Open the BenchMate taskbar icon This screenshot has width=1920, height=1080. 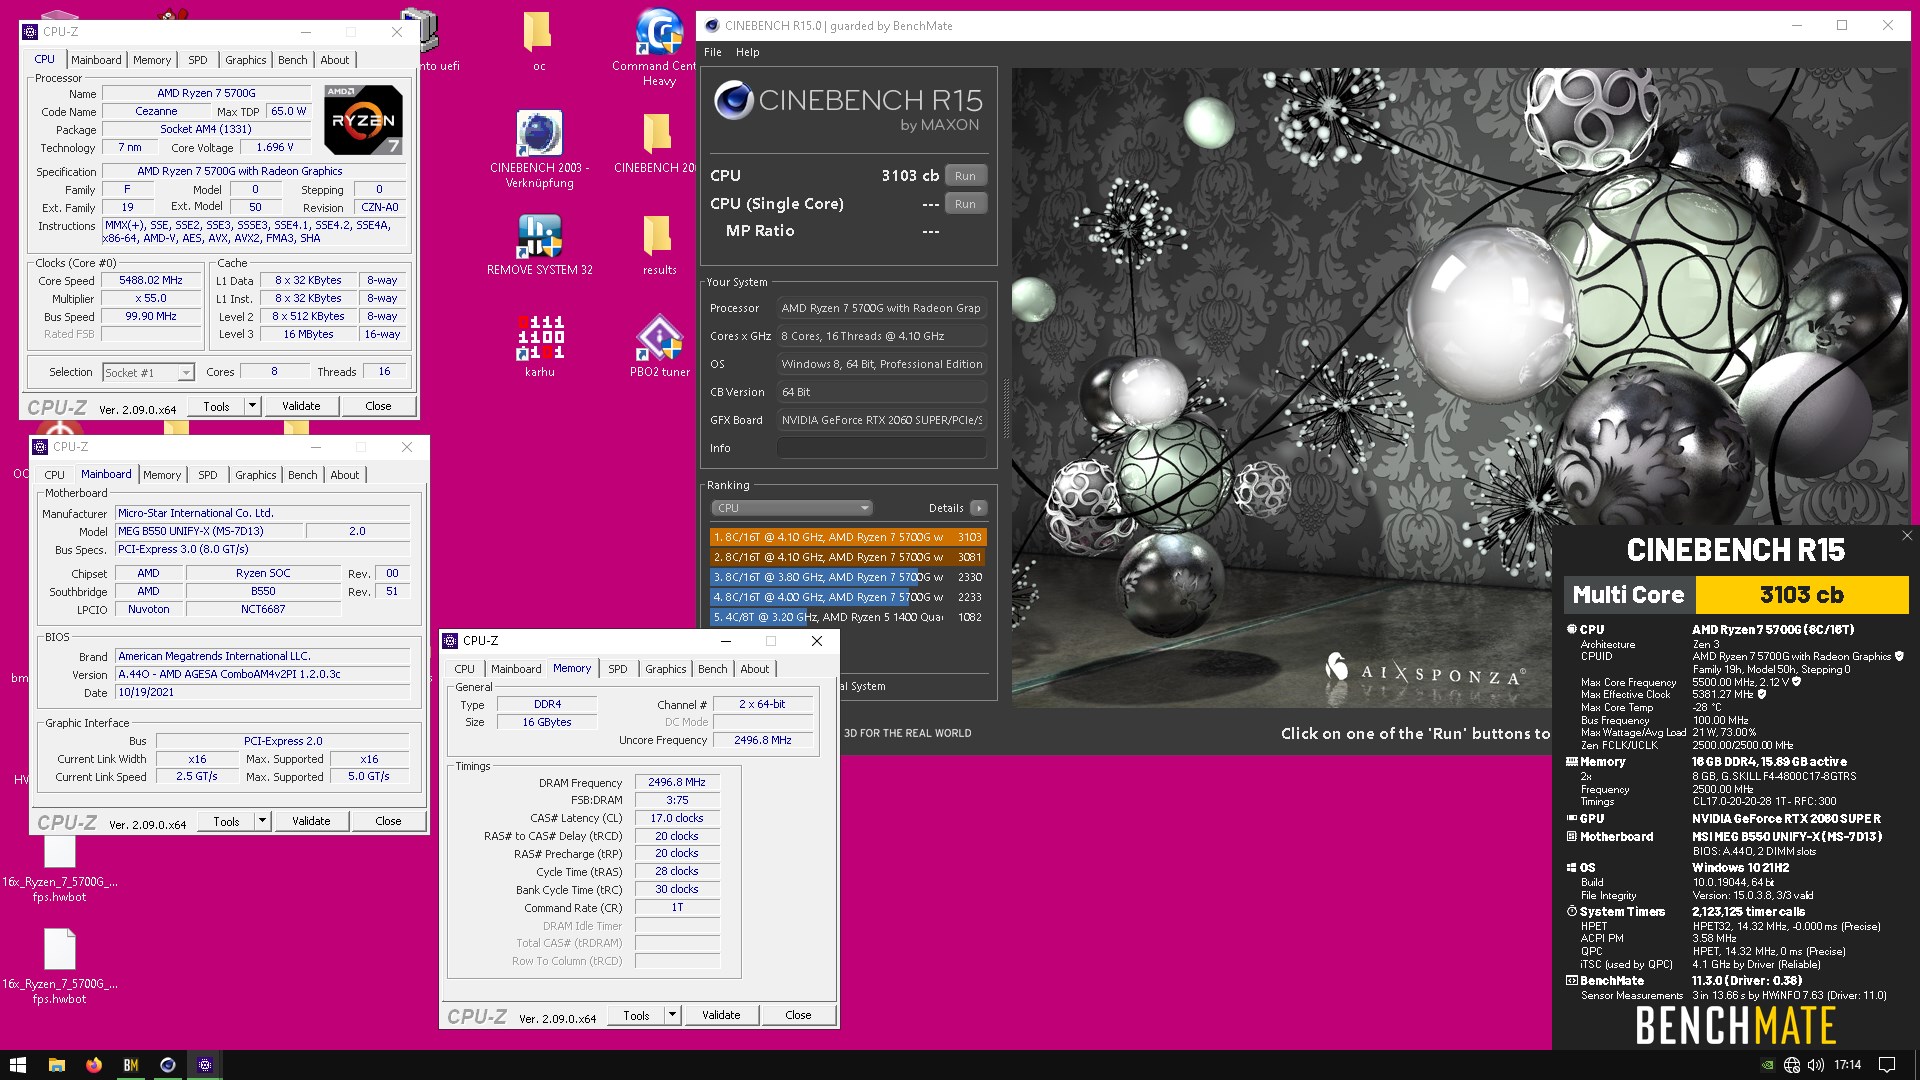tap(131, 1065)
